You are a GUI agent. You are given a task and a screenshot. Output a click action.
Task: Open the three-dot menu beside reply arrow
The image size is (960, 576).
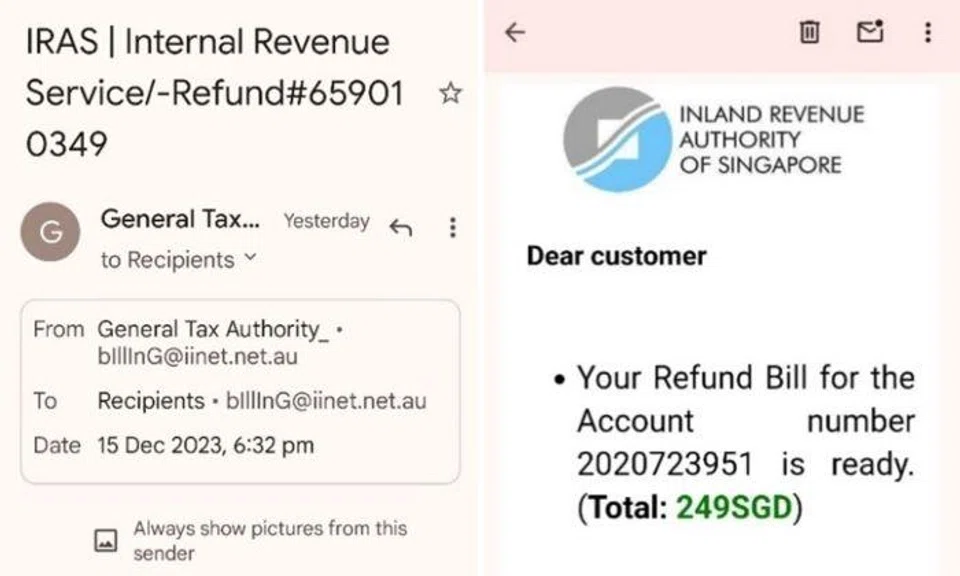tap(452, 228)
